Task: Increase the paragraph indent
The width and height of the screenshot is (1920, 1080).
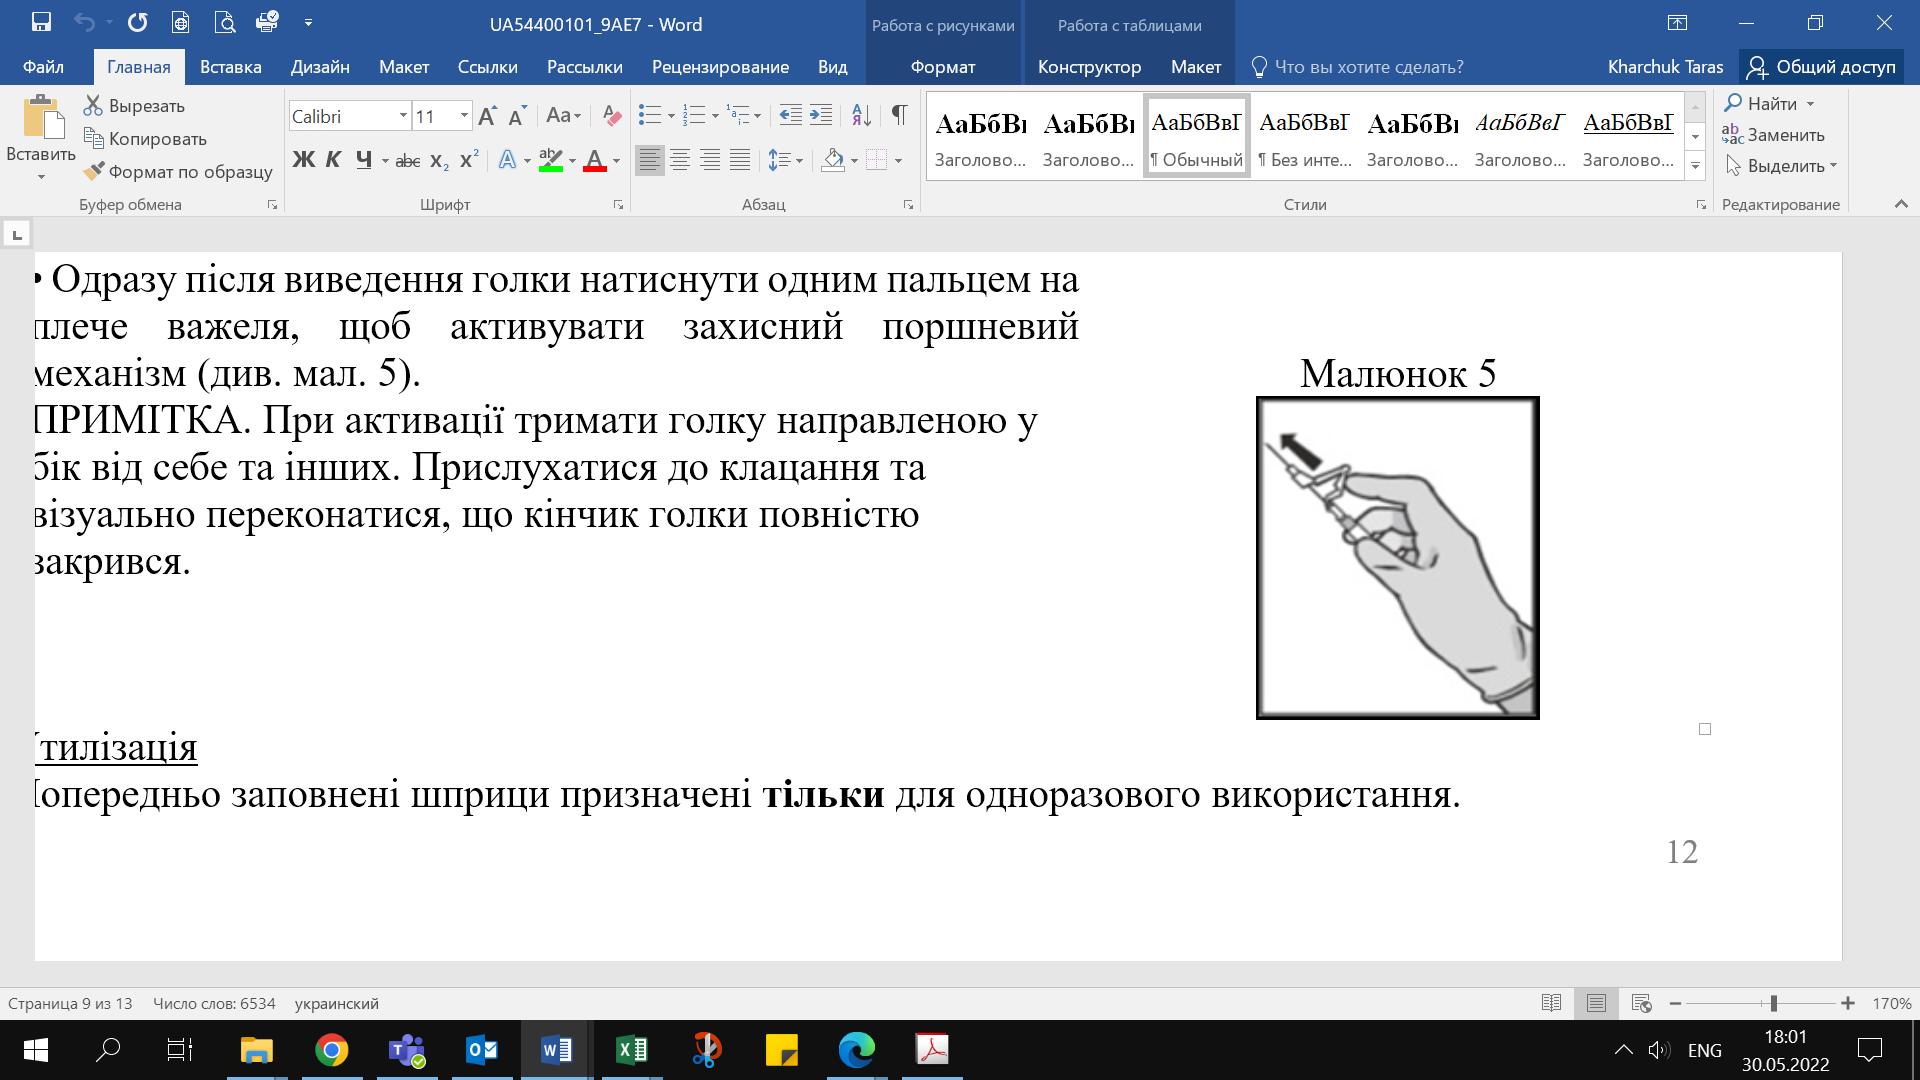Action: coord(821,116)
